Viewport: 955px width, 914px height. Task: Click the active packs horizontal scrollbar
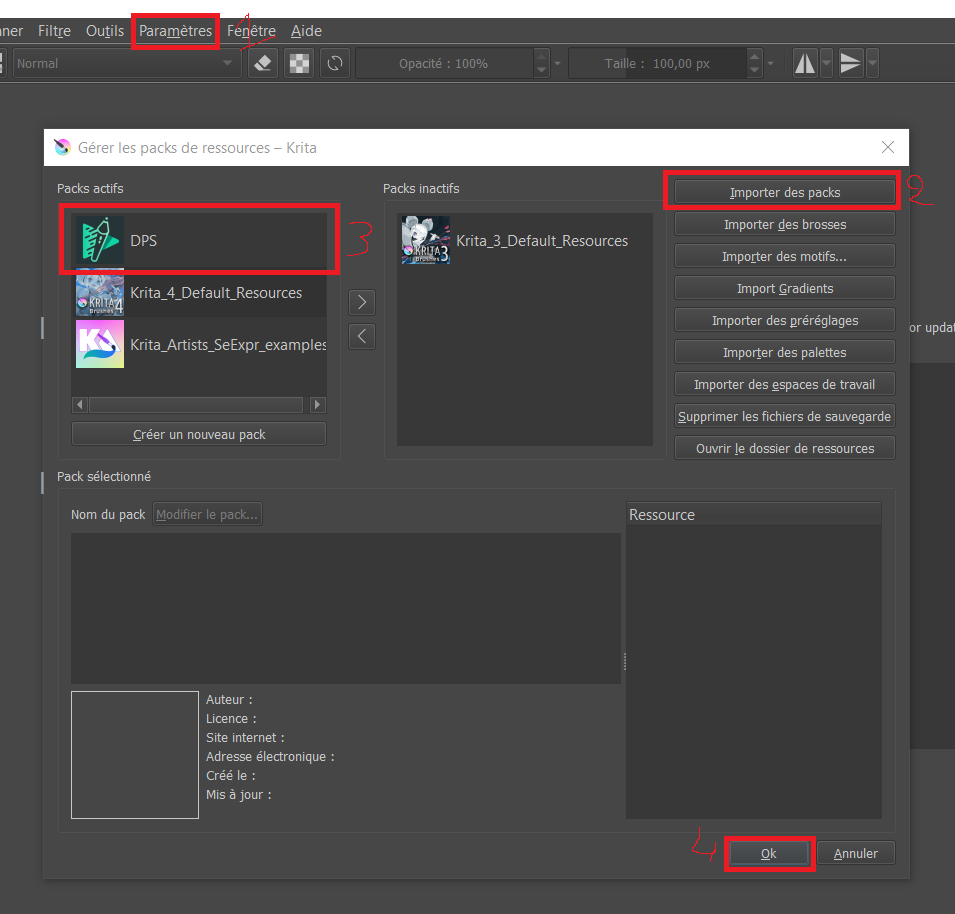coord(195,405)
